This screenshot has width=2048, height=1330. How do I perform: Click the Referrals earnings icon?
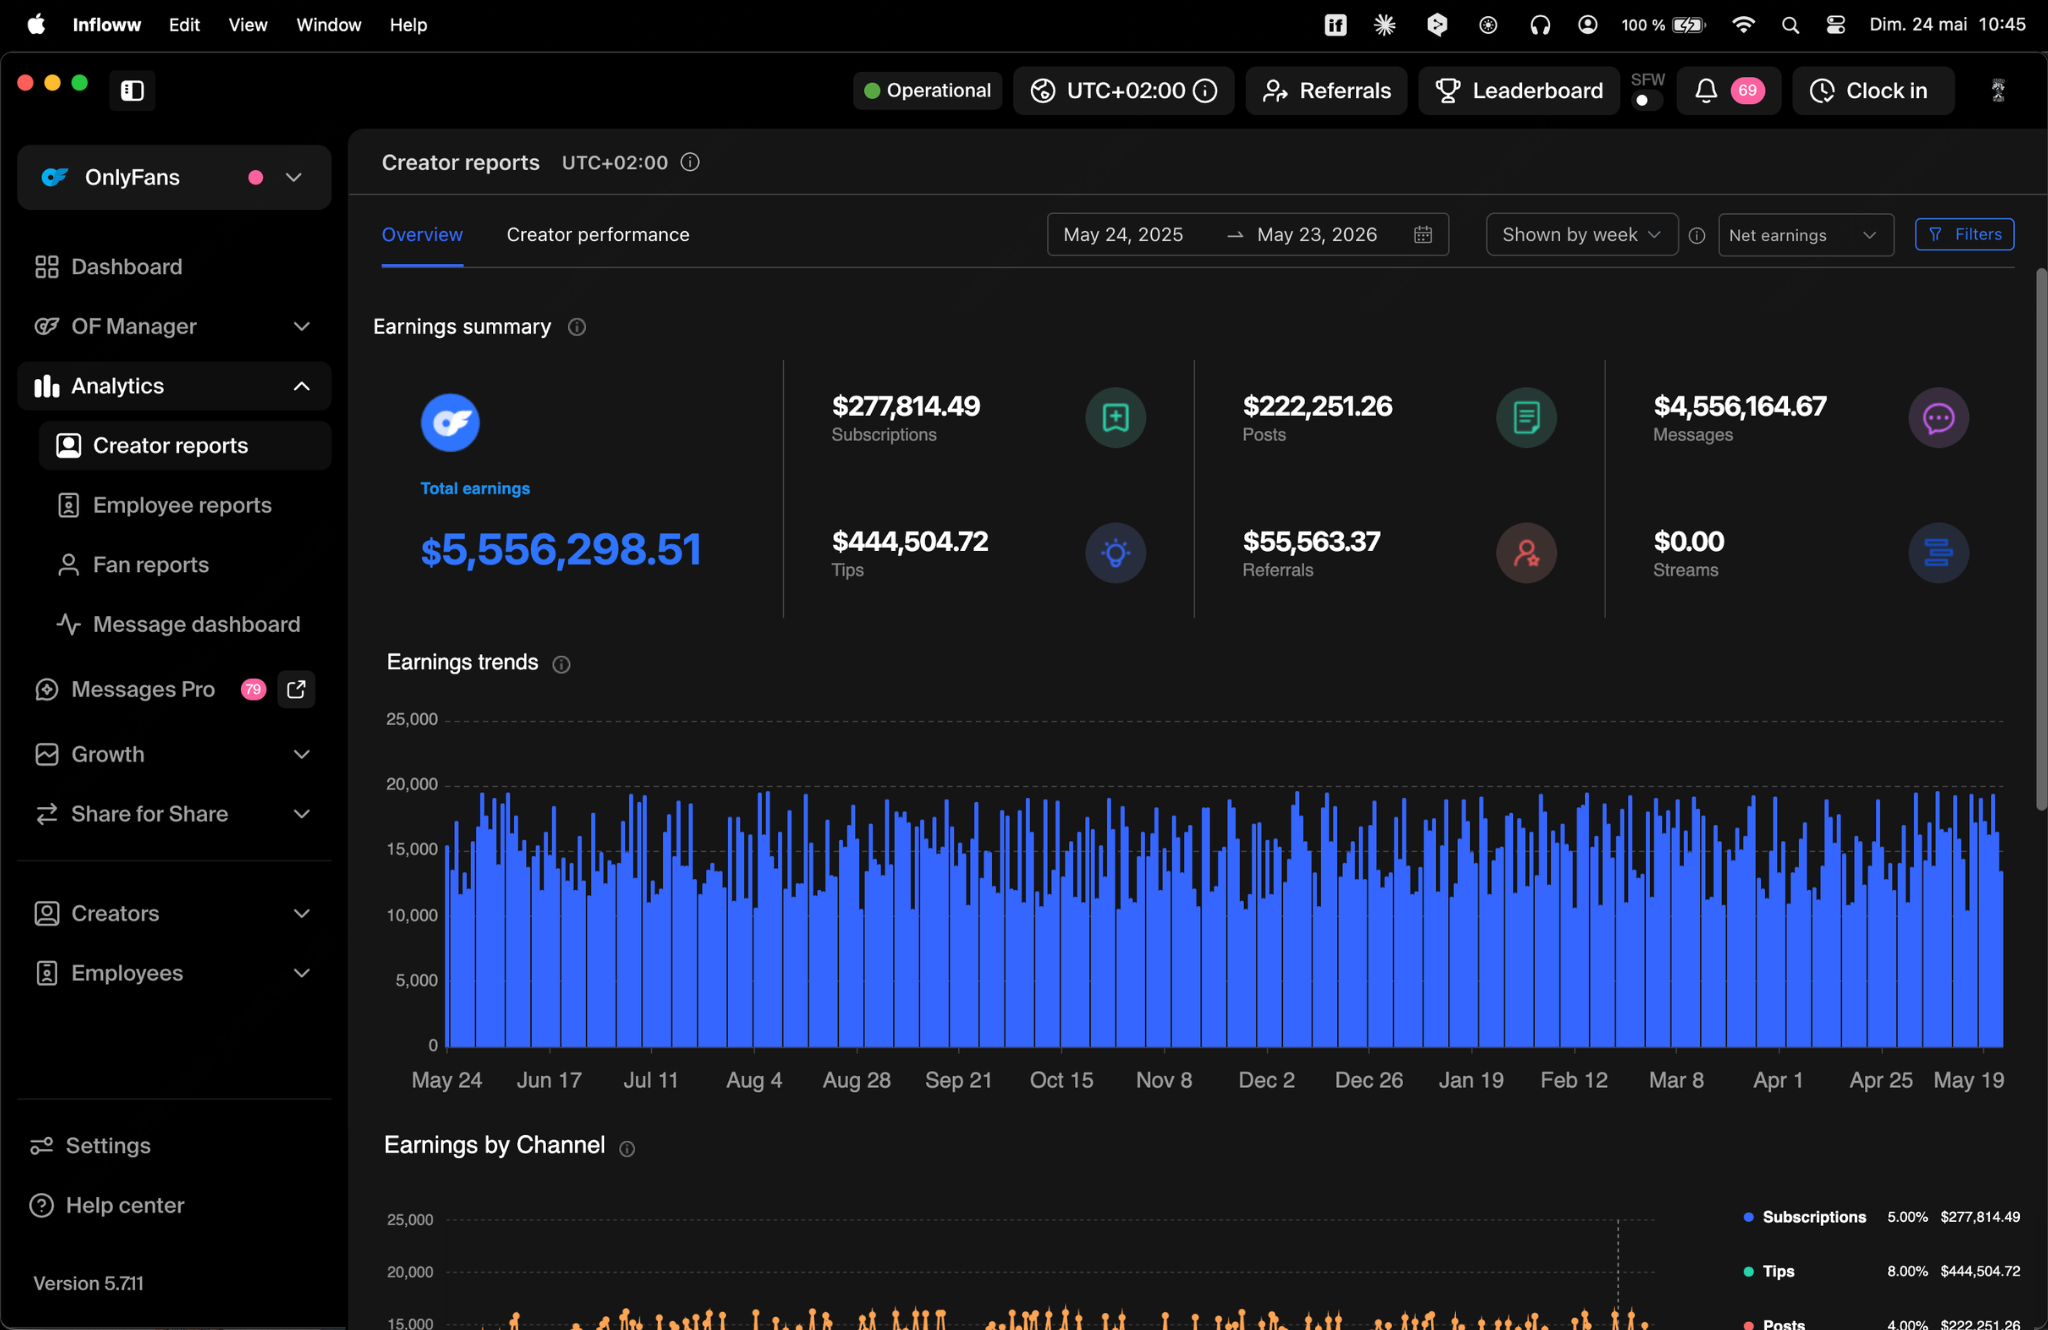pyautogui.click(x=1526, y=553)
